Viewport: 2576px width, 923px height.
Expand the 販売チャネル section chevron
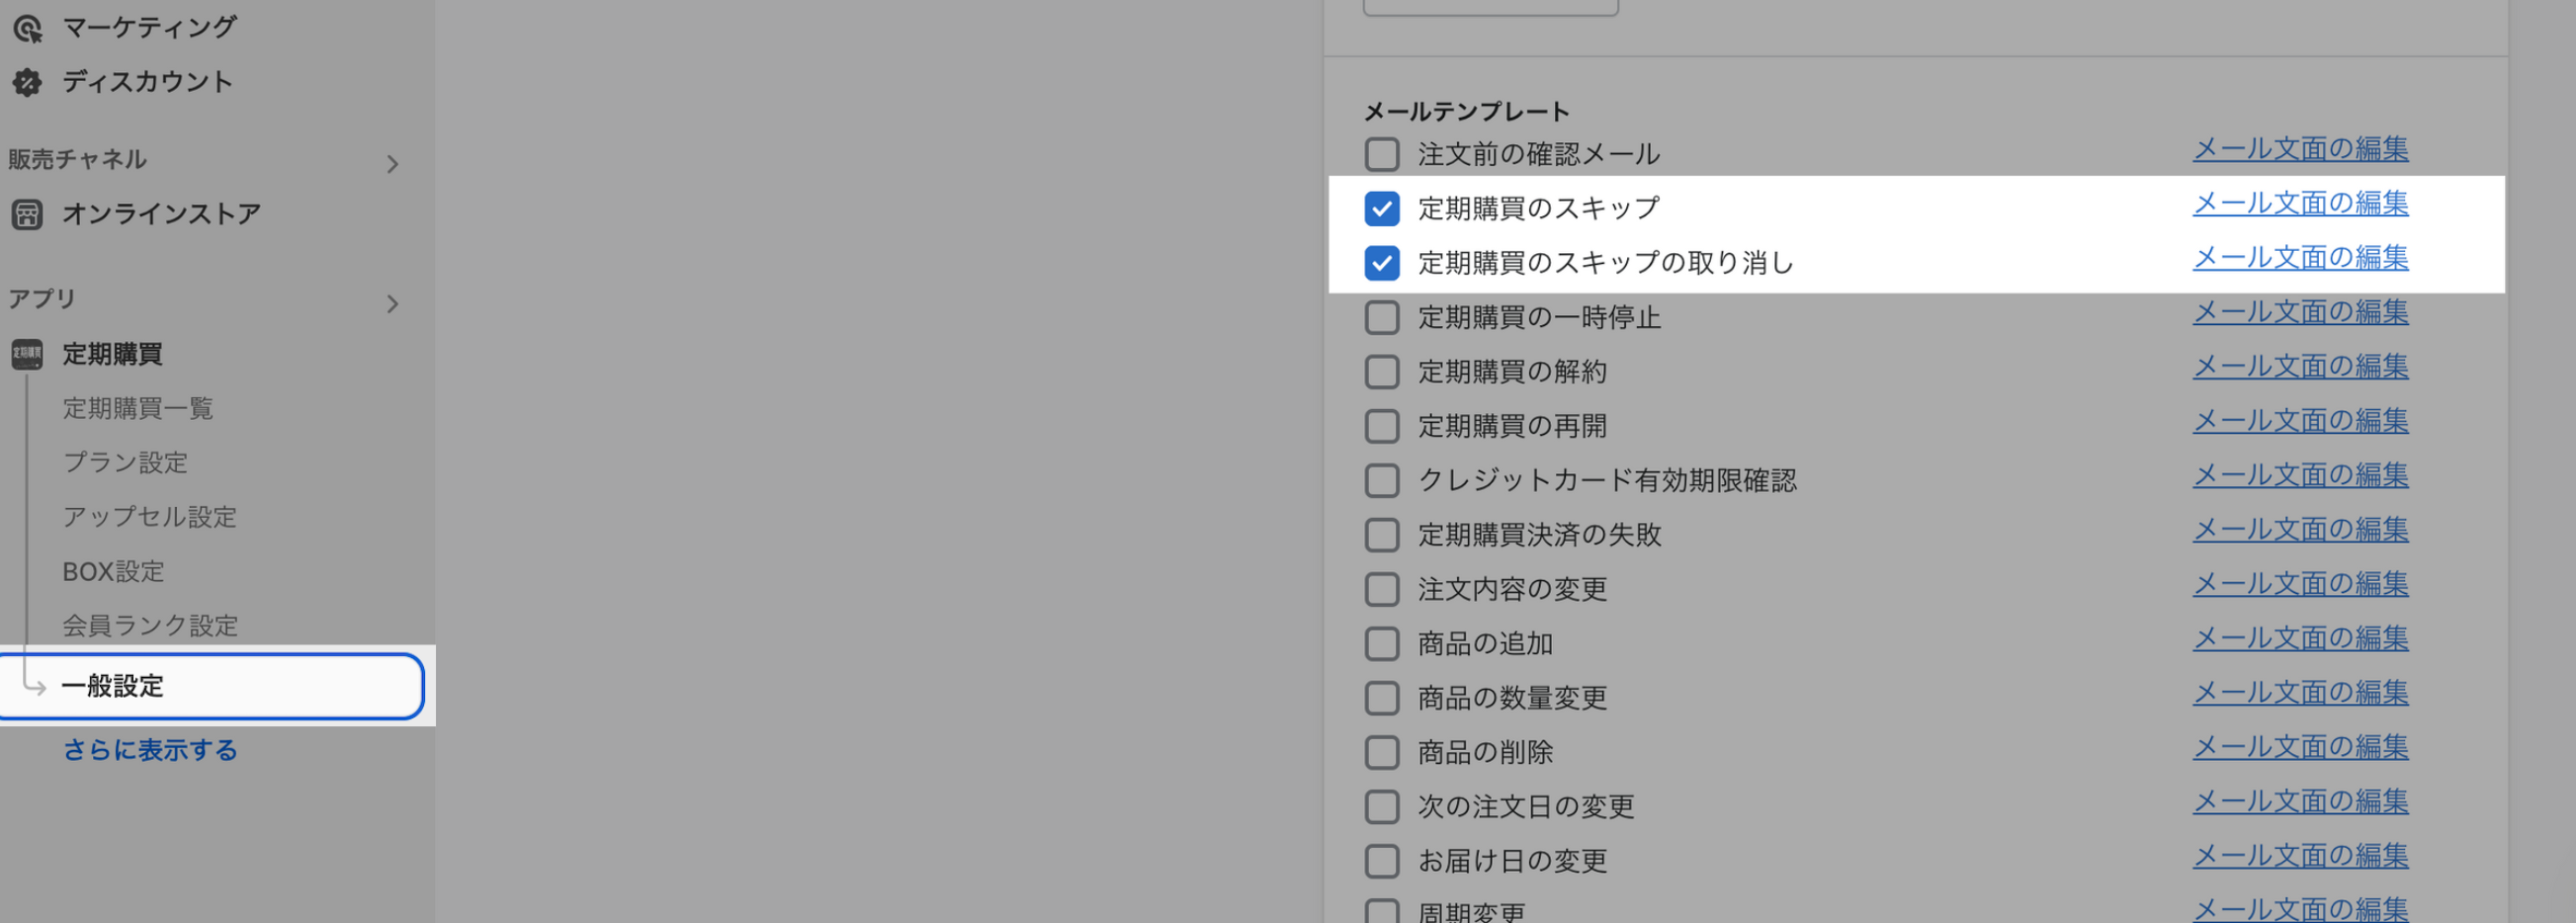point(392,164)
